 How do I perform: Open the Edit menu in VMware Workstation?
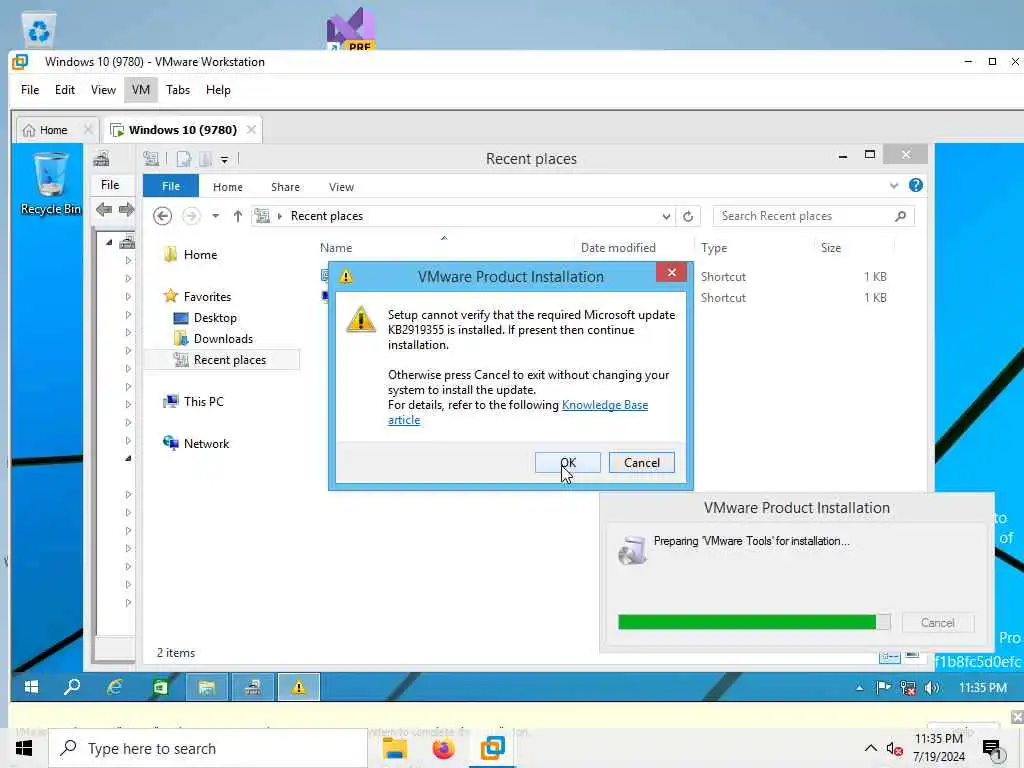click(x=65, y=90)
